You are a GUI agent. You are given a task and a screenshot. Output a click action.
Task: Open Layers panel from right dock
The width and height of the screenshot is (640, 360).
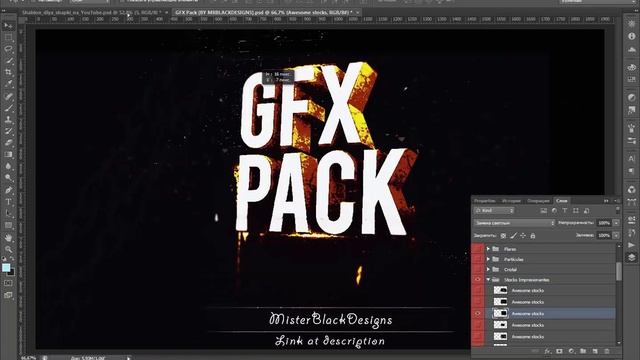pyautogui.click(x=631, y=257)
